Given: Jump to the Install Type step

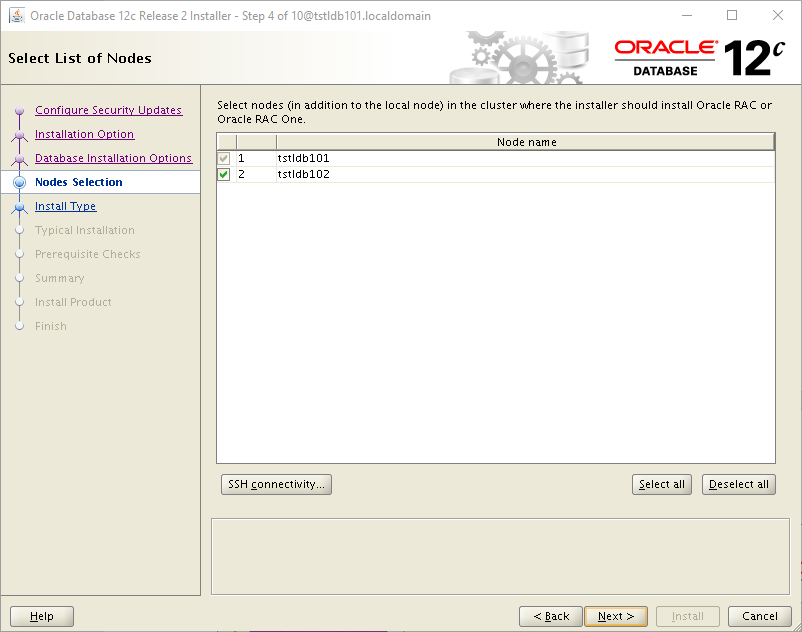Looking at the screenshot, I should click(x=65, y=206).
